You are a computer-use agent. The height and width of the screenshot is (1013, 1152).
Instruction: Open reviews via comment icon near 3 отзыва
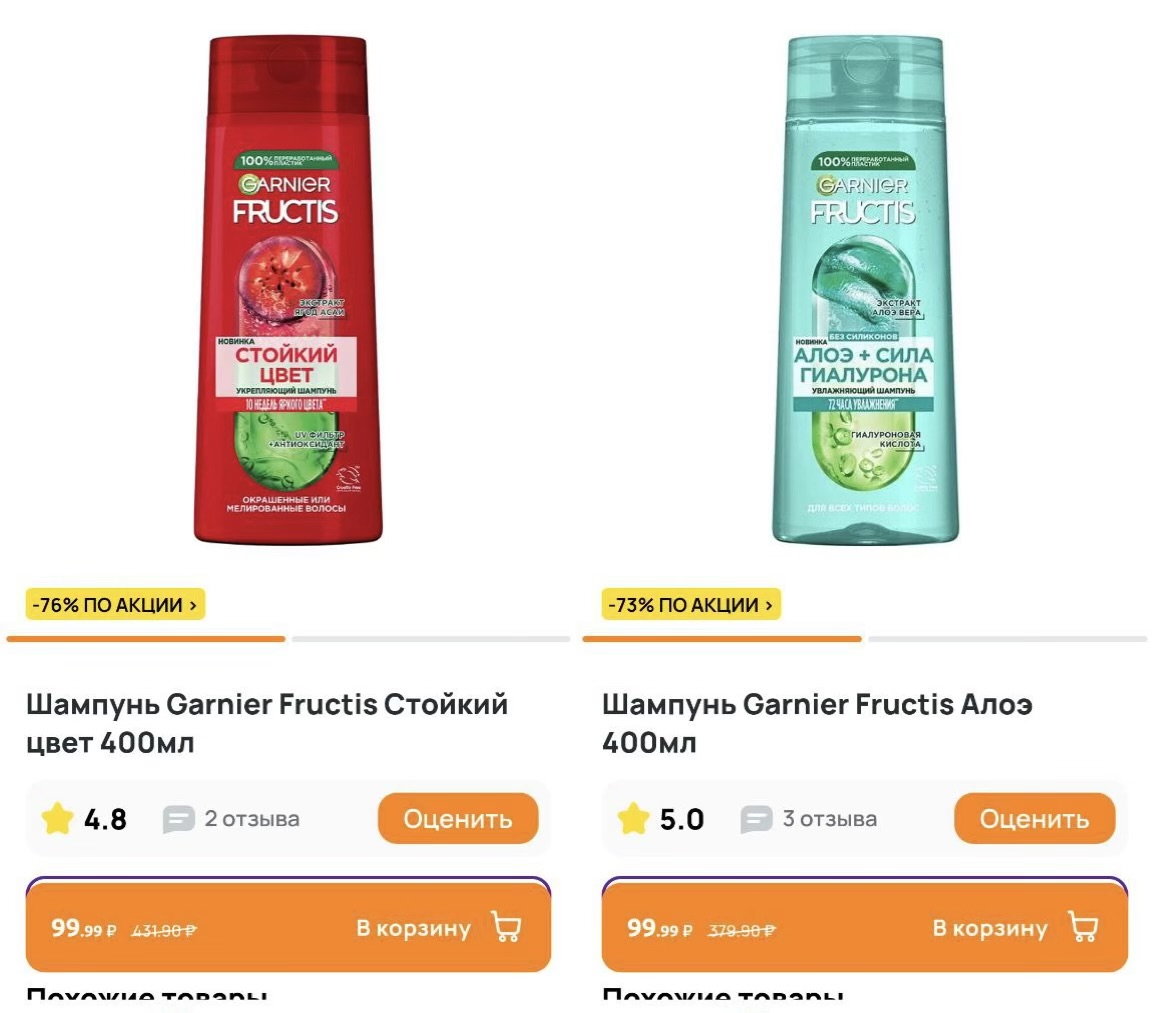(756, 819)
